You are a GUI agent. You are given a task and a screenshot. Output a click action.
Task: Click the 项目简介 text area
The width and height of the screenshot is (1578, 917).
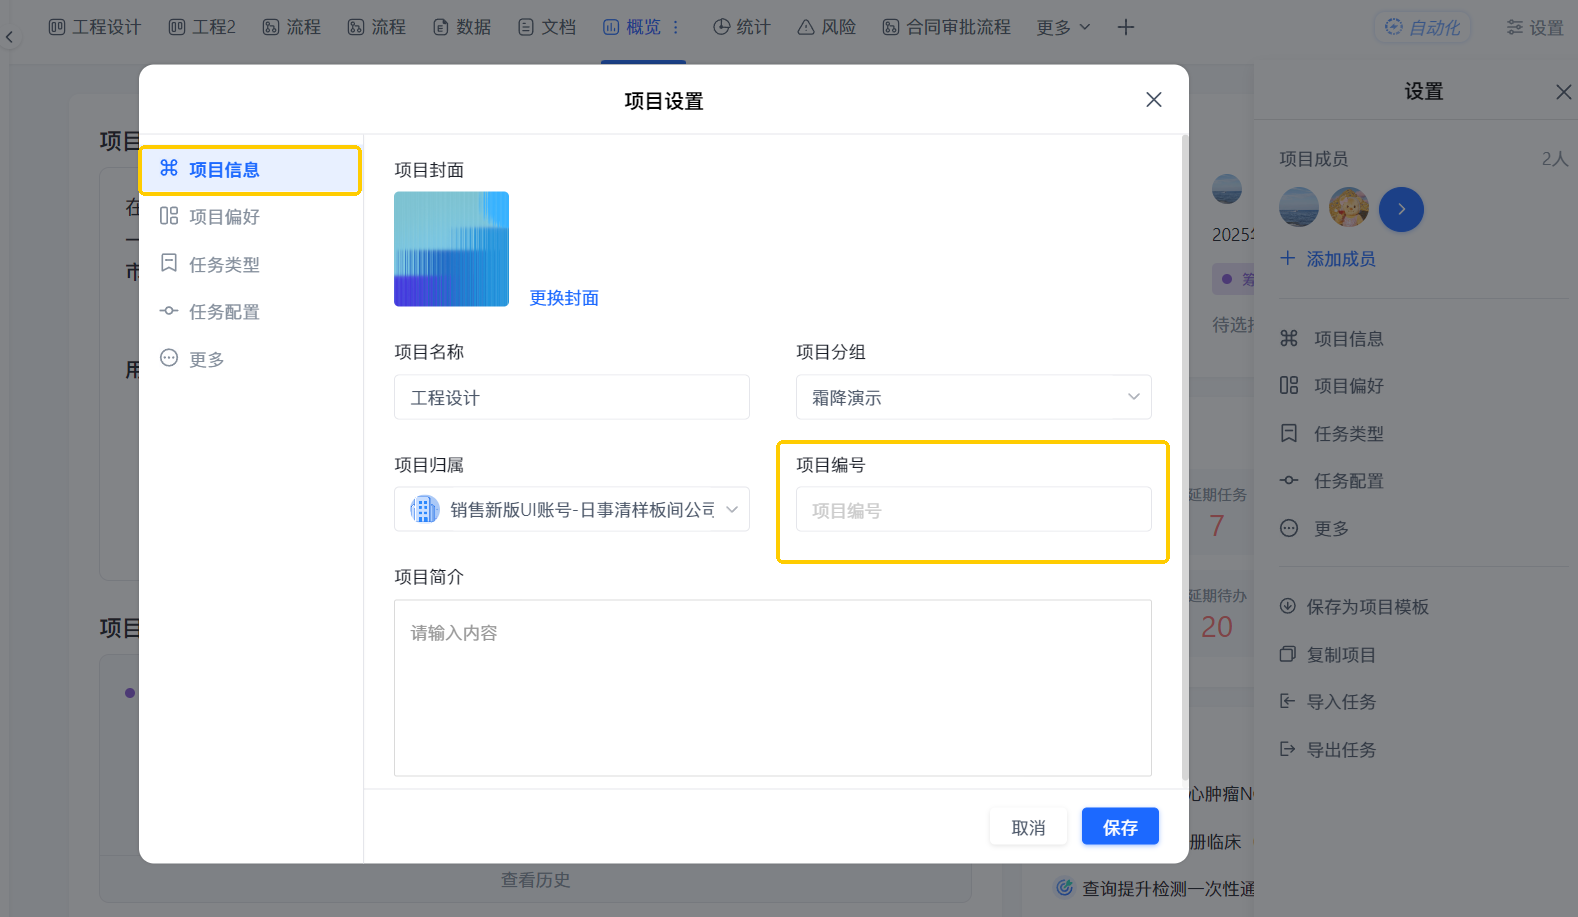(773, 688)
